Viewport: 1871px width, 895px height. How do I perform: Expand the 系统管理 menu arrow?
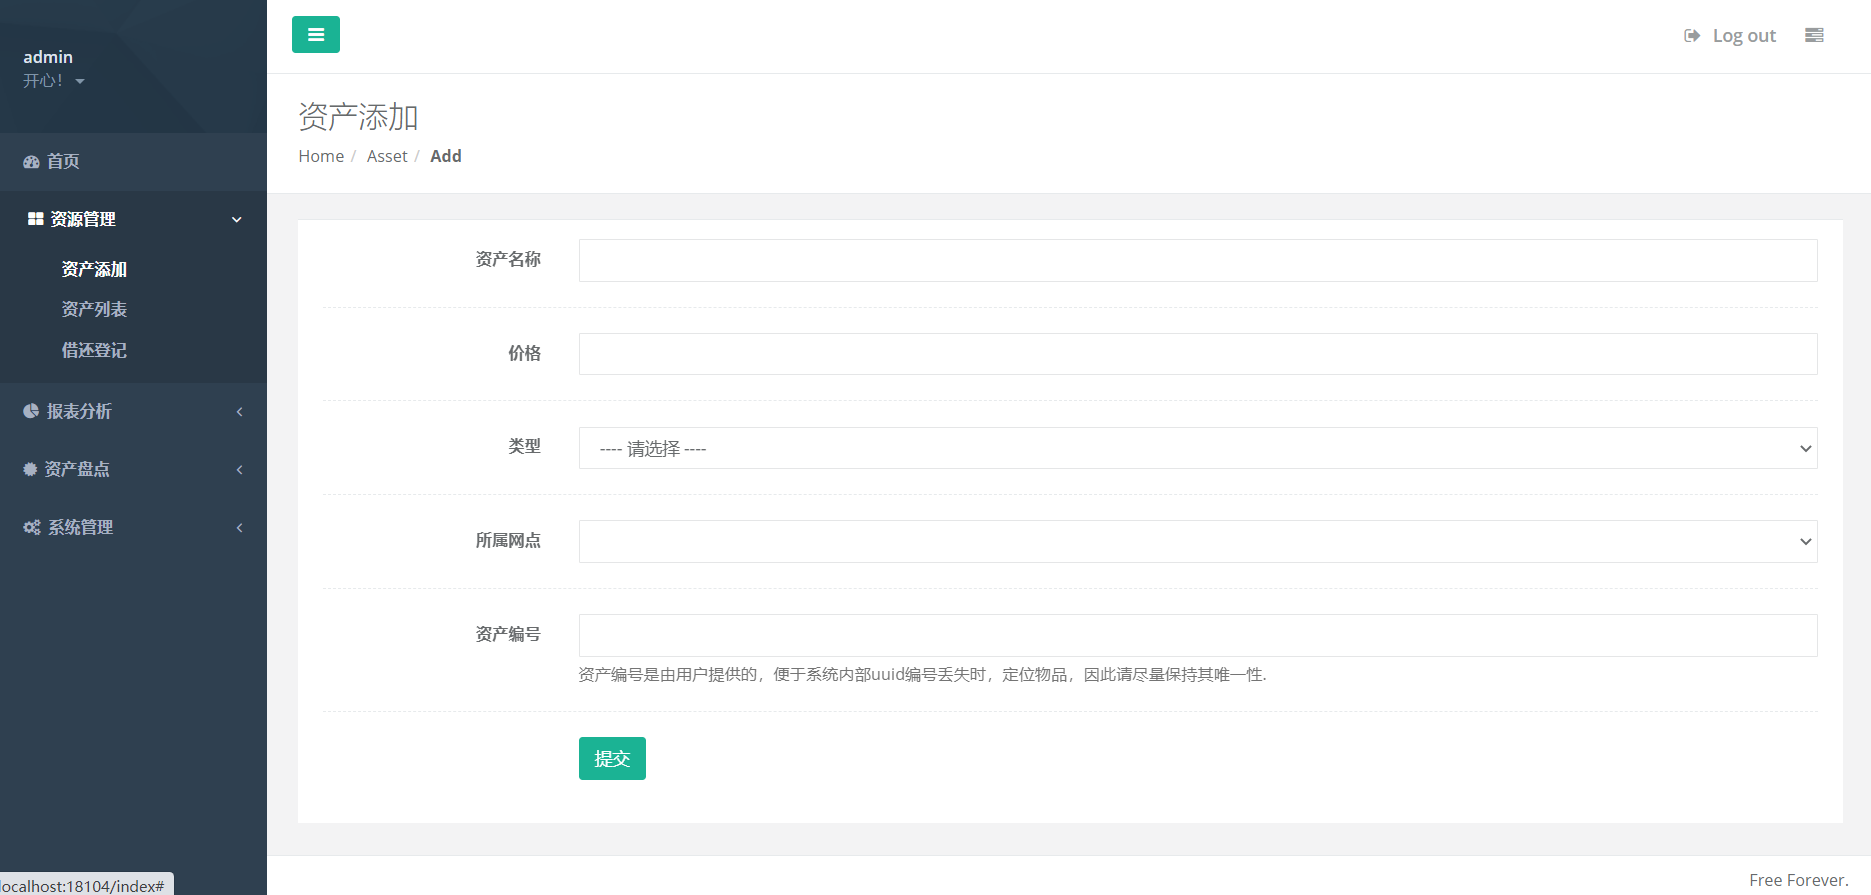pyautogui.click(x=239, y=528)
